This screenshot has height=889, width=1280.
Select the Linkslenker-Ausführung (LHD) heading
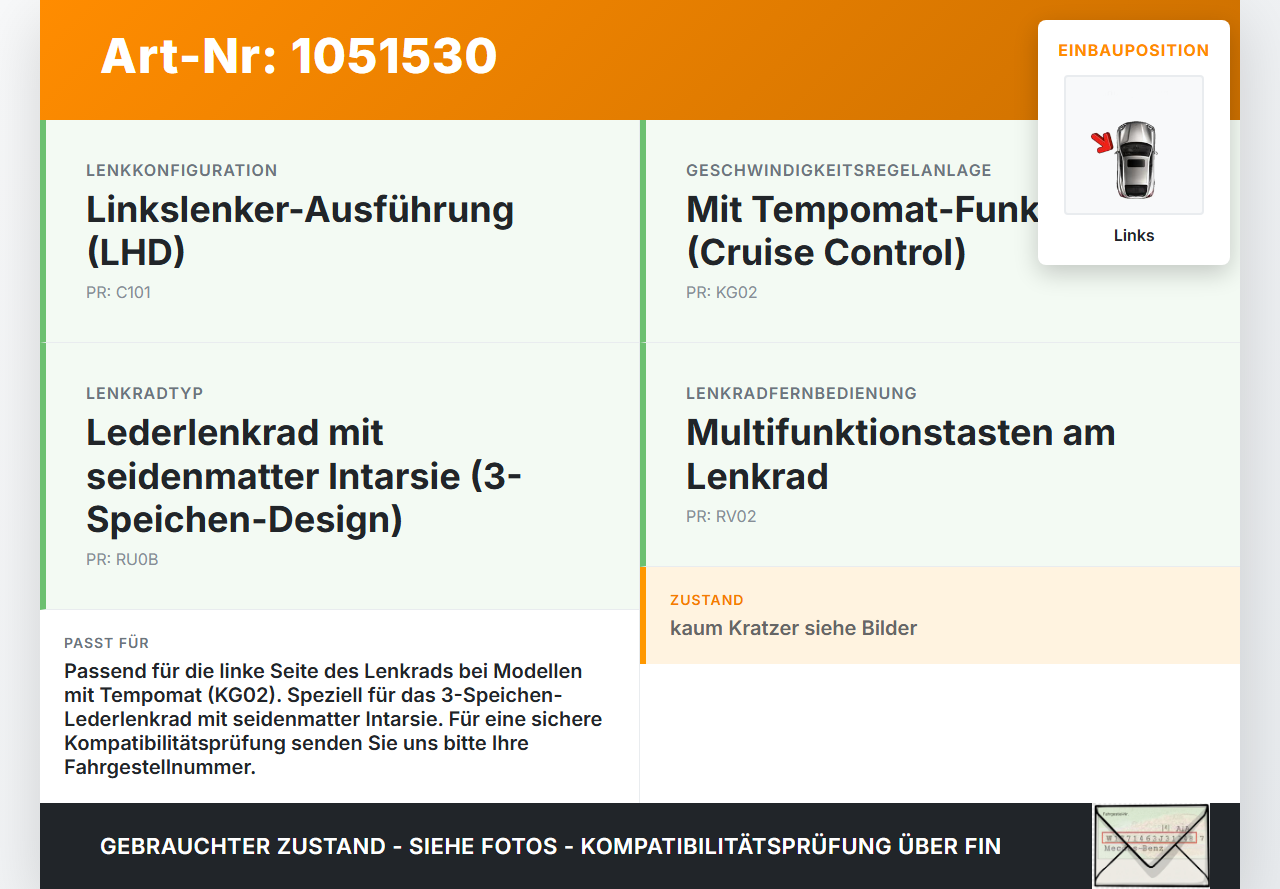point(300,231)
